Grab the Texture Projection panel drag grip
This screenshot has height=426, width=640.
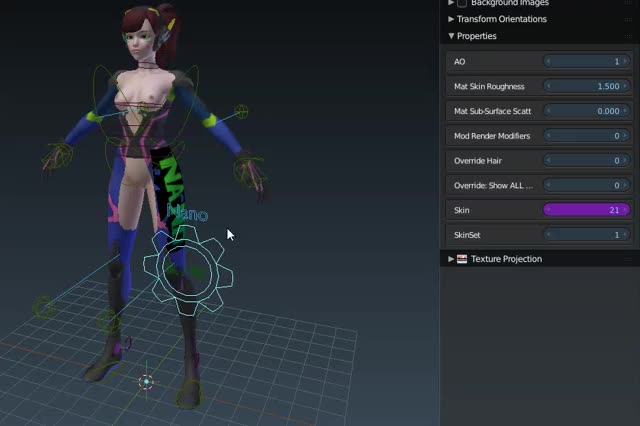628,259
